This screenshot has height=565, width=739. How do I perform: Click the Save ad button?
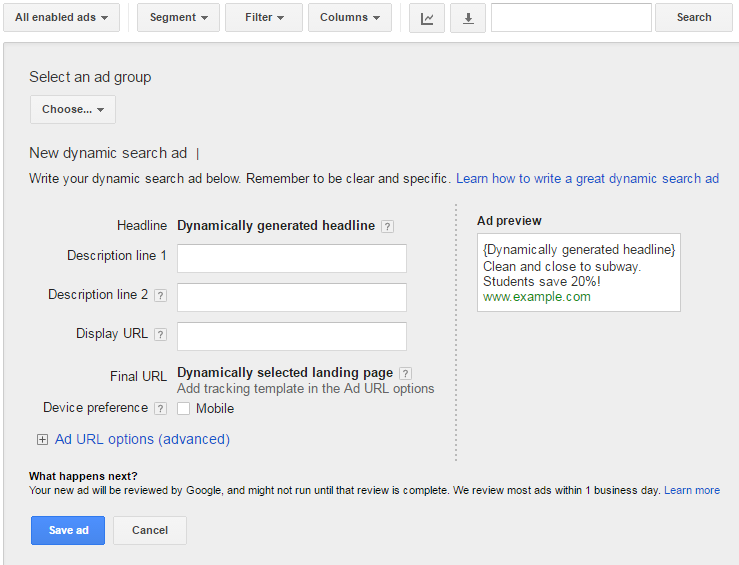coord(68,530)
